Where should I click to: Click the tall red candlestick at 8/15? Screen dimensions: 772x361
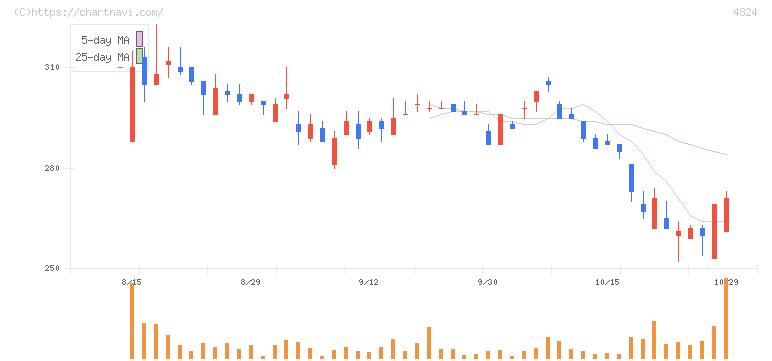[x=132, y=104]
